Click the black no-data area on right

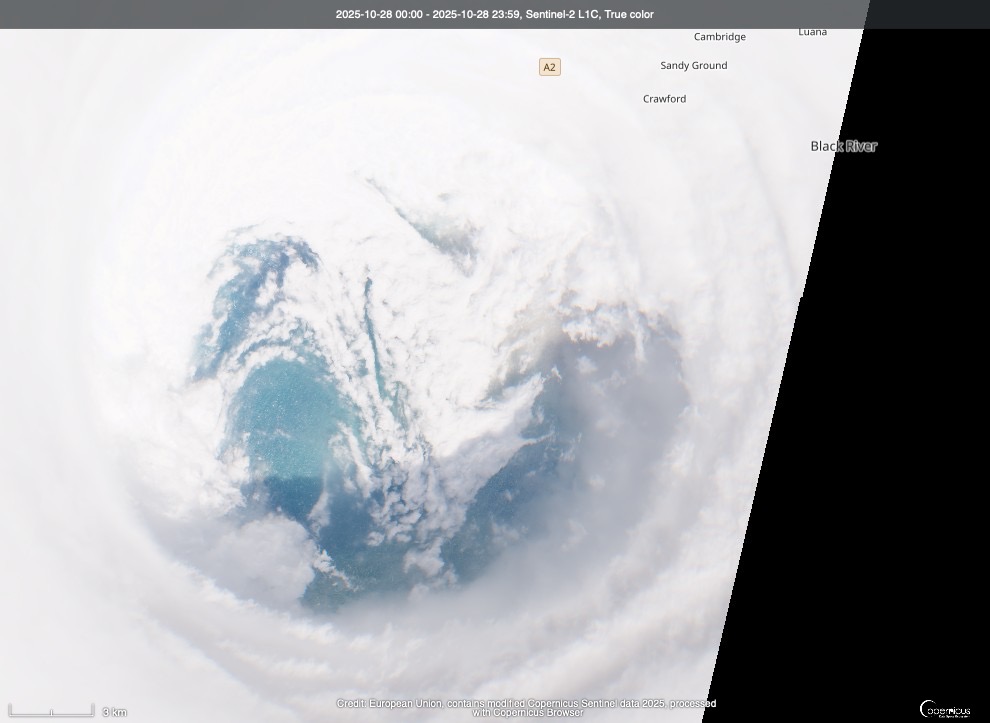(900, 400)
